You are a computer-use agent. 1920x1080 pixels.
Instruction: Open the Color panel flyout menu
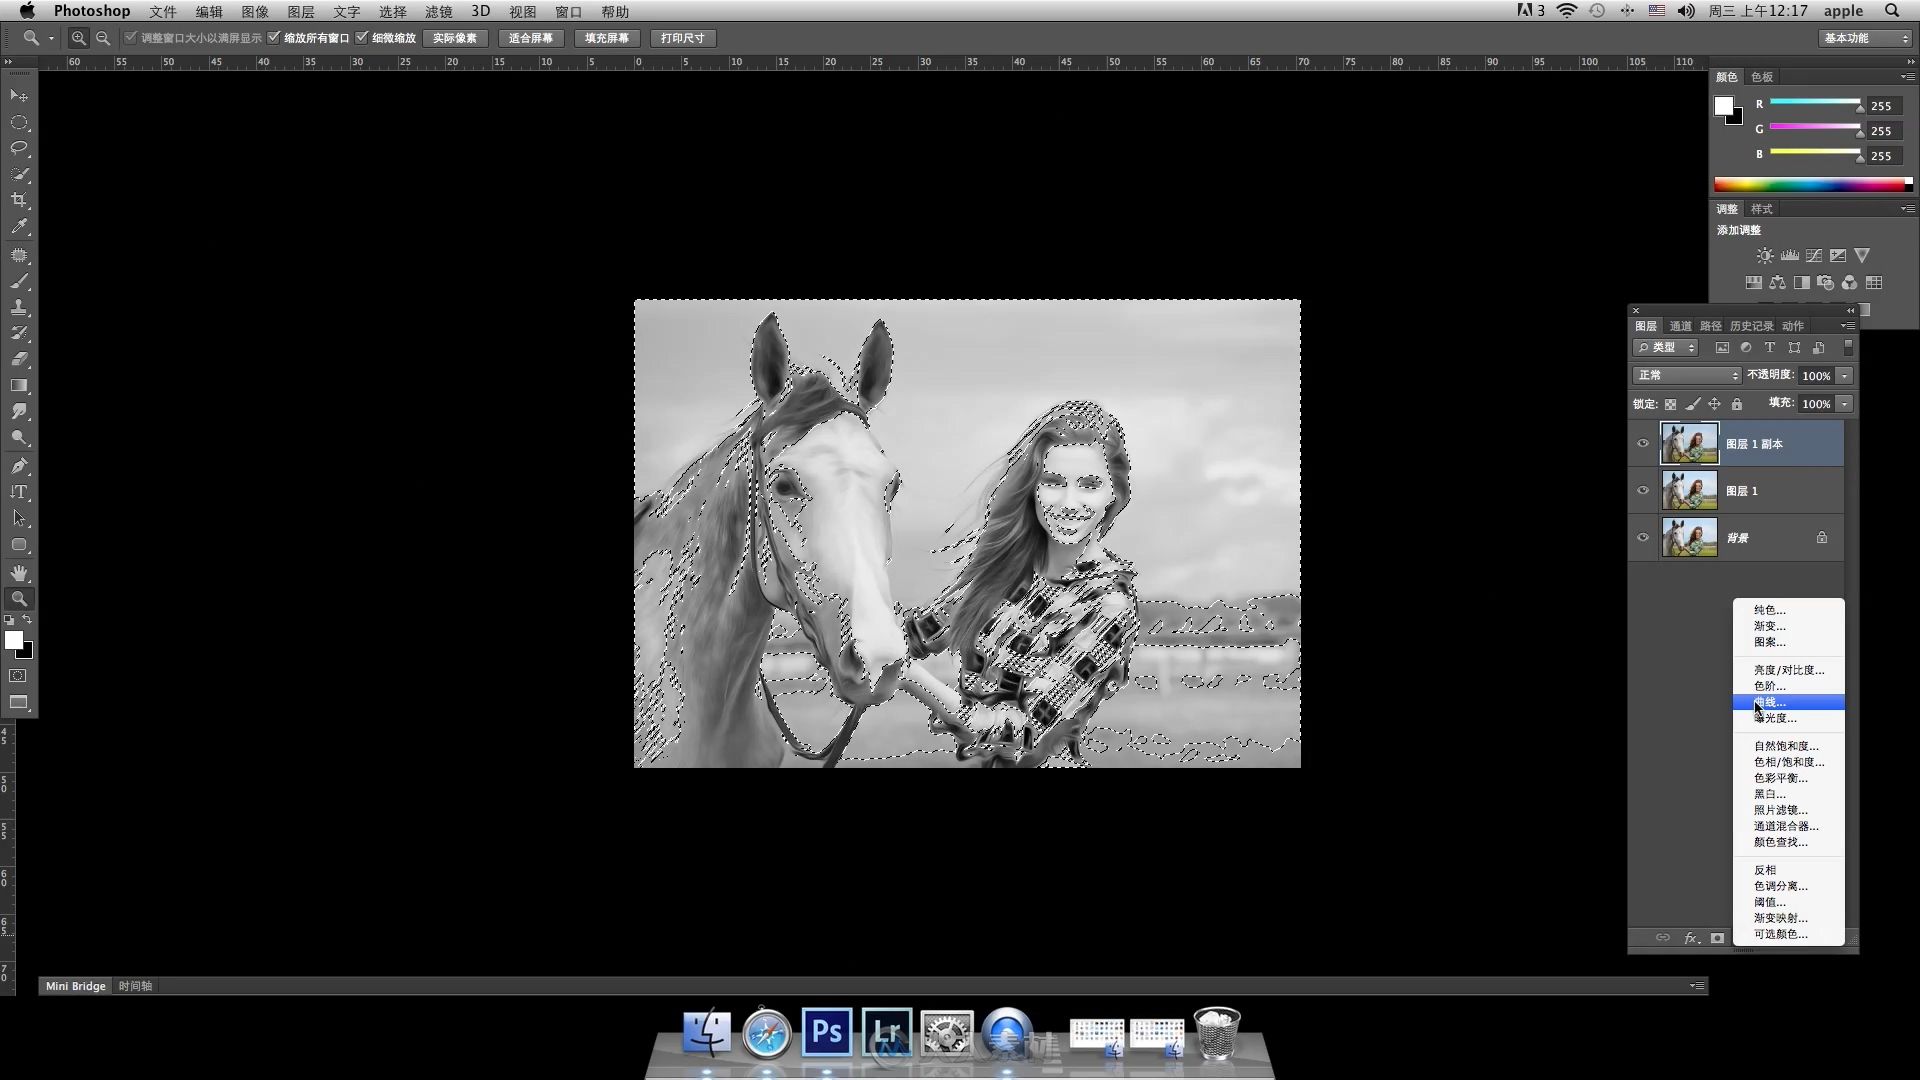point(1907,77)
